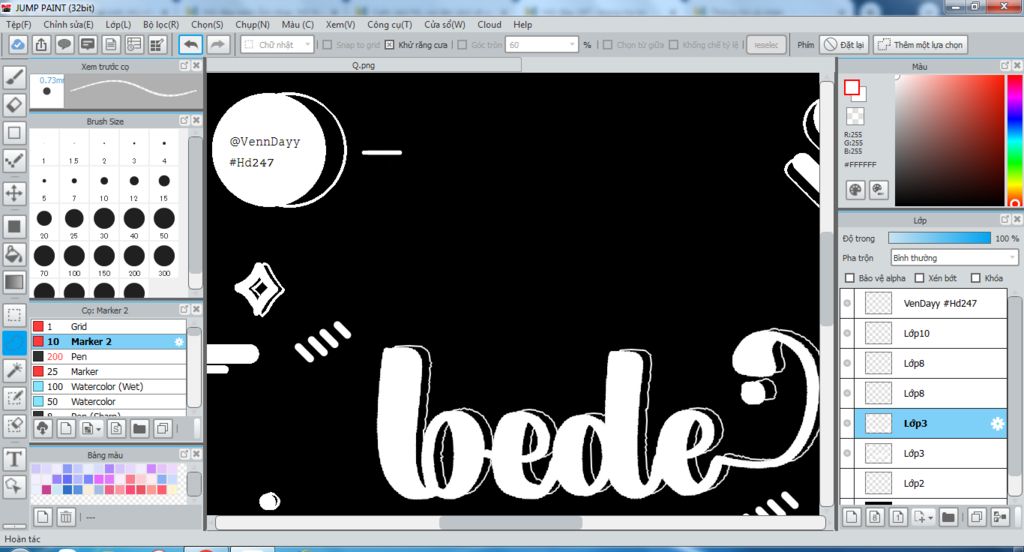Enable Khóa layer lock checkbox
This screenshot has height=552, width=1024.
[x=976, y=278]
